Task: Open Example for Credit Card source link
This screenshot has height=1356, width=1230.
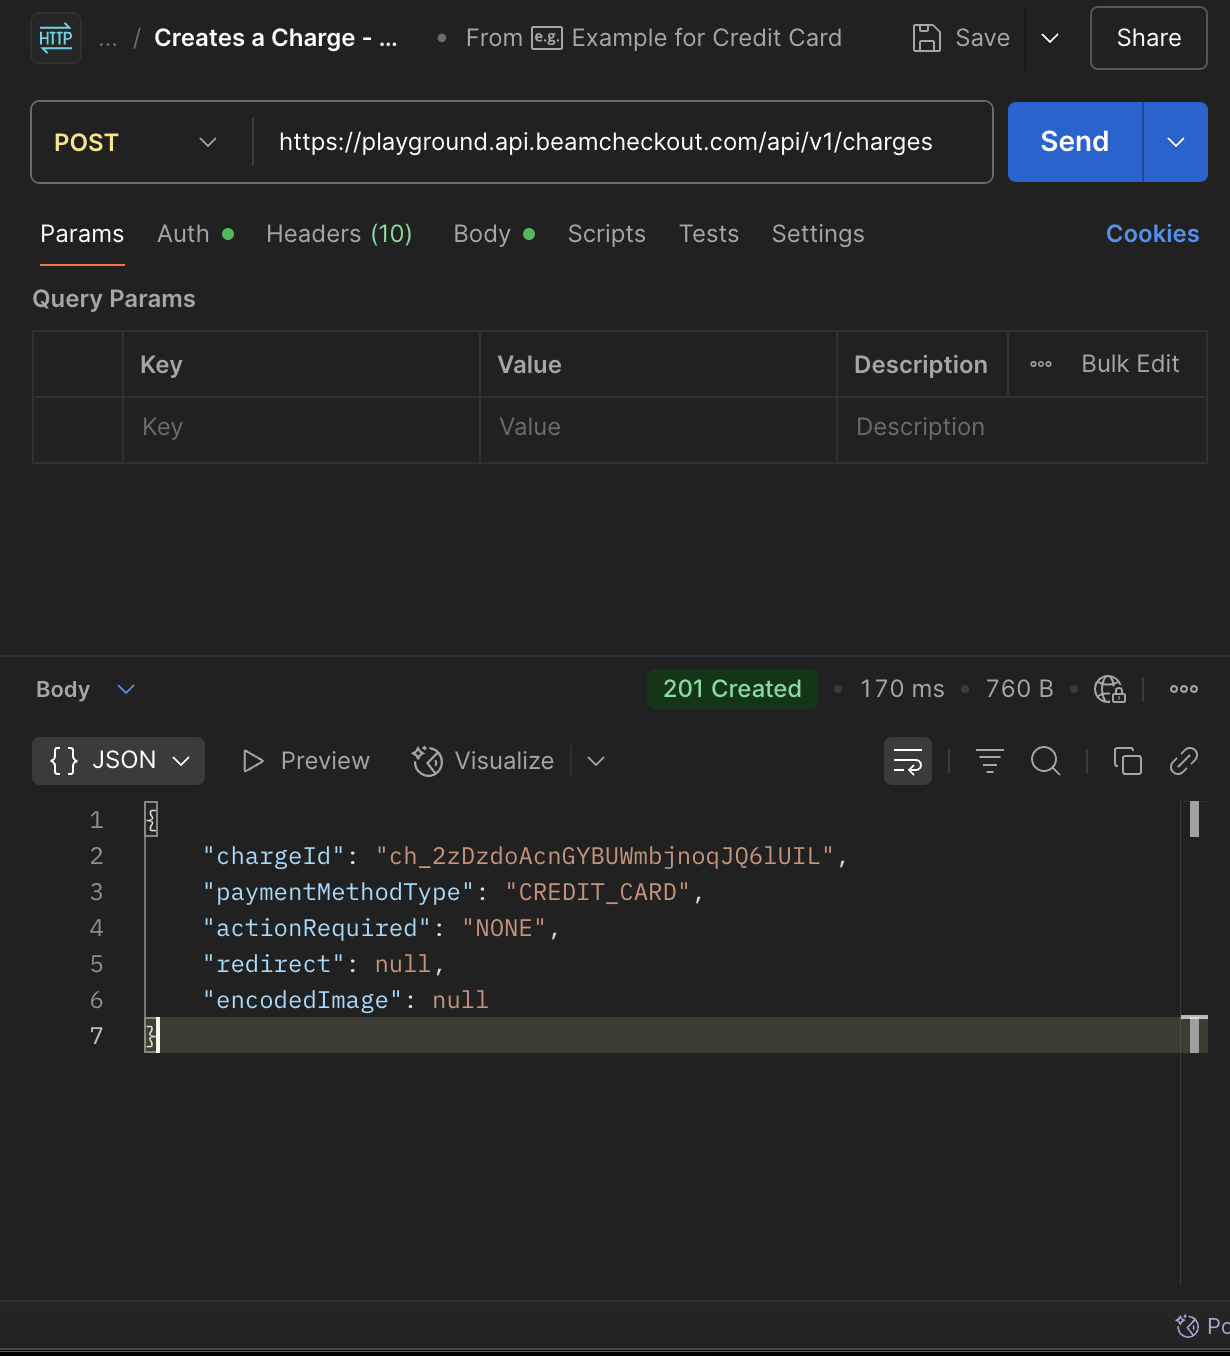Action: [707, 38]
